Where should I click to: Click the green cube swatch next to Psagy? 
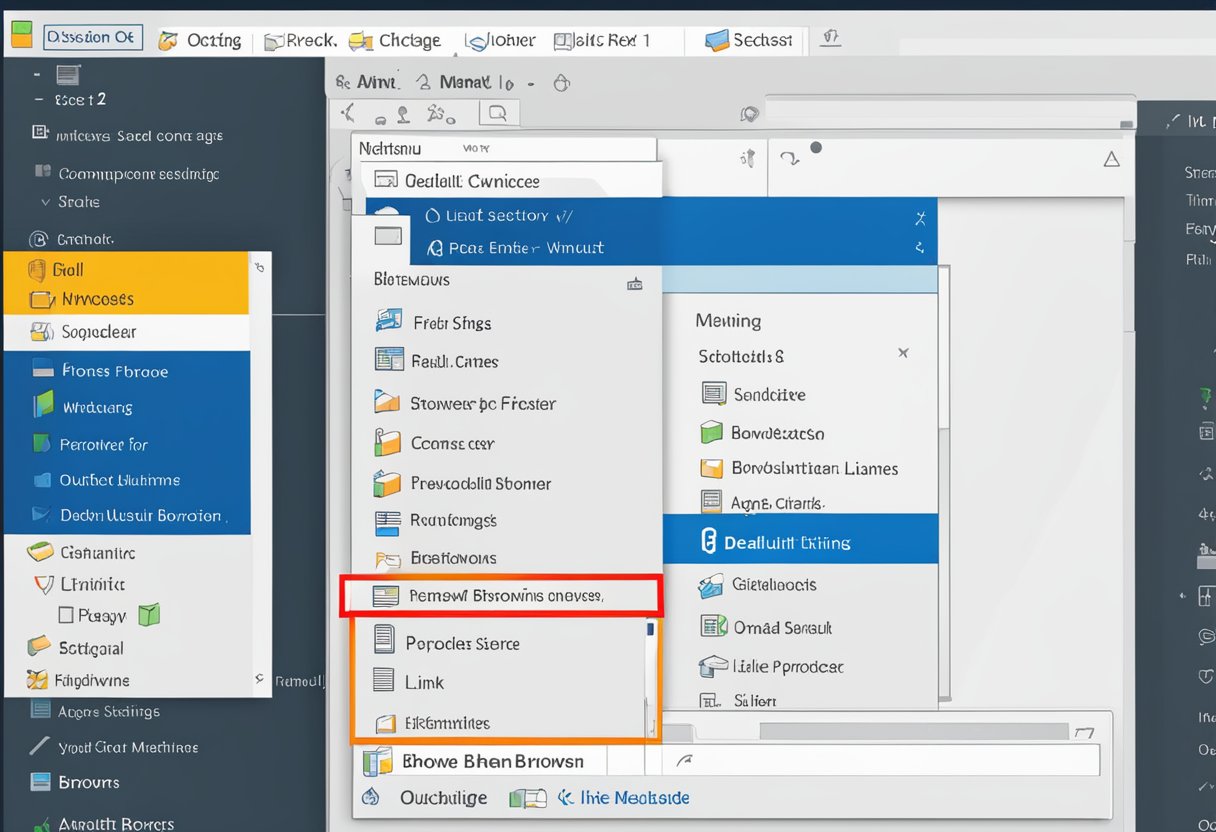pyautogui.click(x=148, y=615)
